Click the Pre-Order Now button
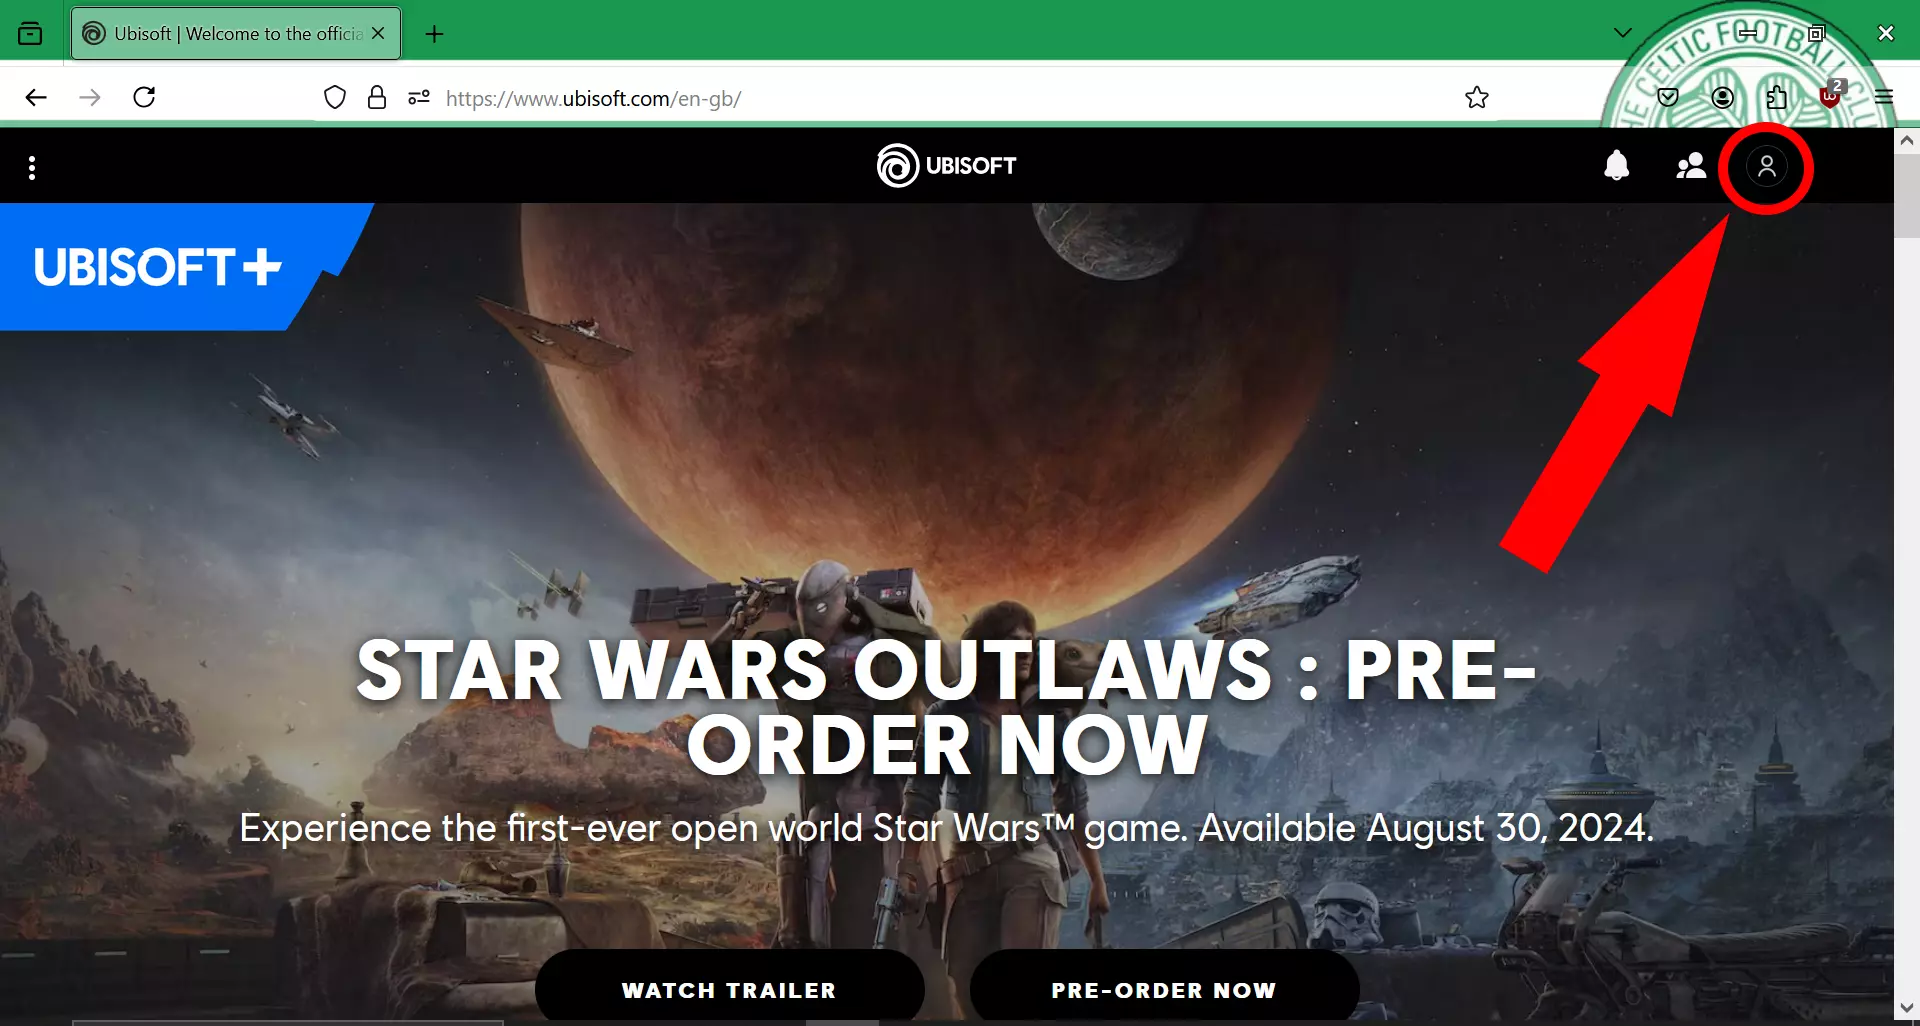The height and width of the screenshot is (1026, 1920). [1164, 989]
